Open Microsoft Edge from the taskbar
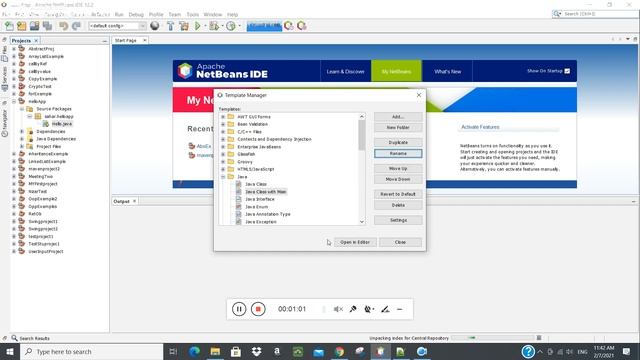The image size is (640, 360). pyautogui.click(x=195, y=351)
